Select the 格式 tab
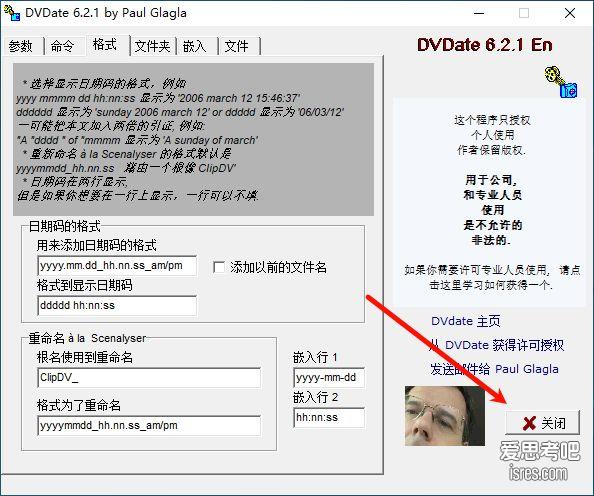594x496 pixels. (105, 45)
